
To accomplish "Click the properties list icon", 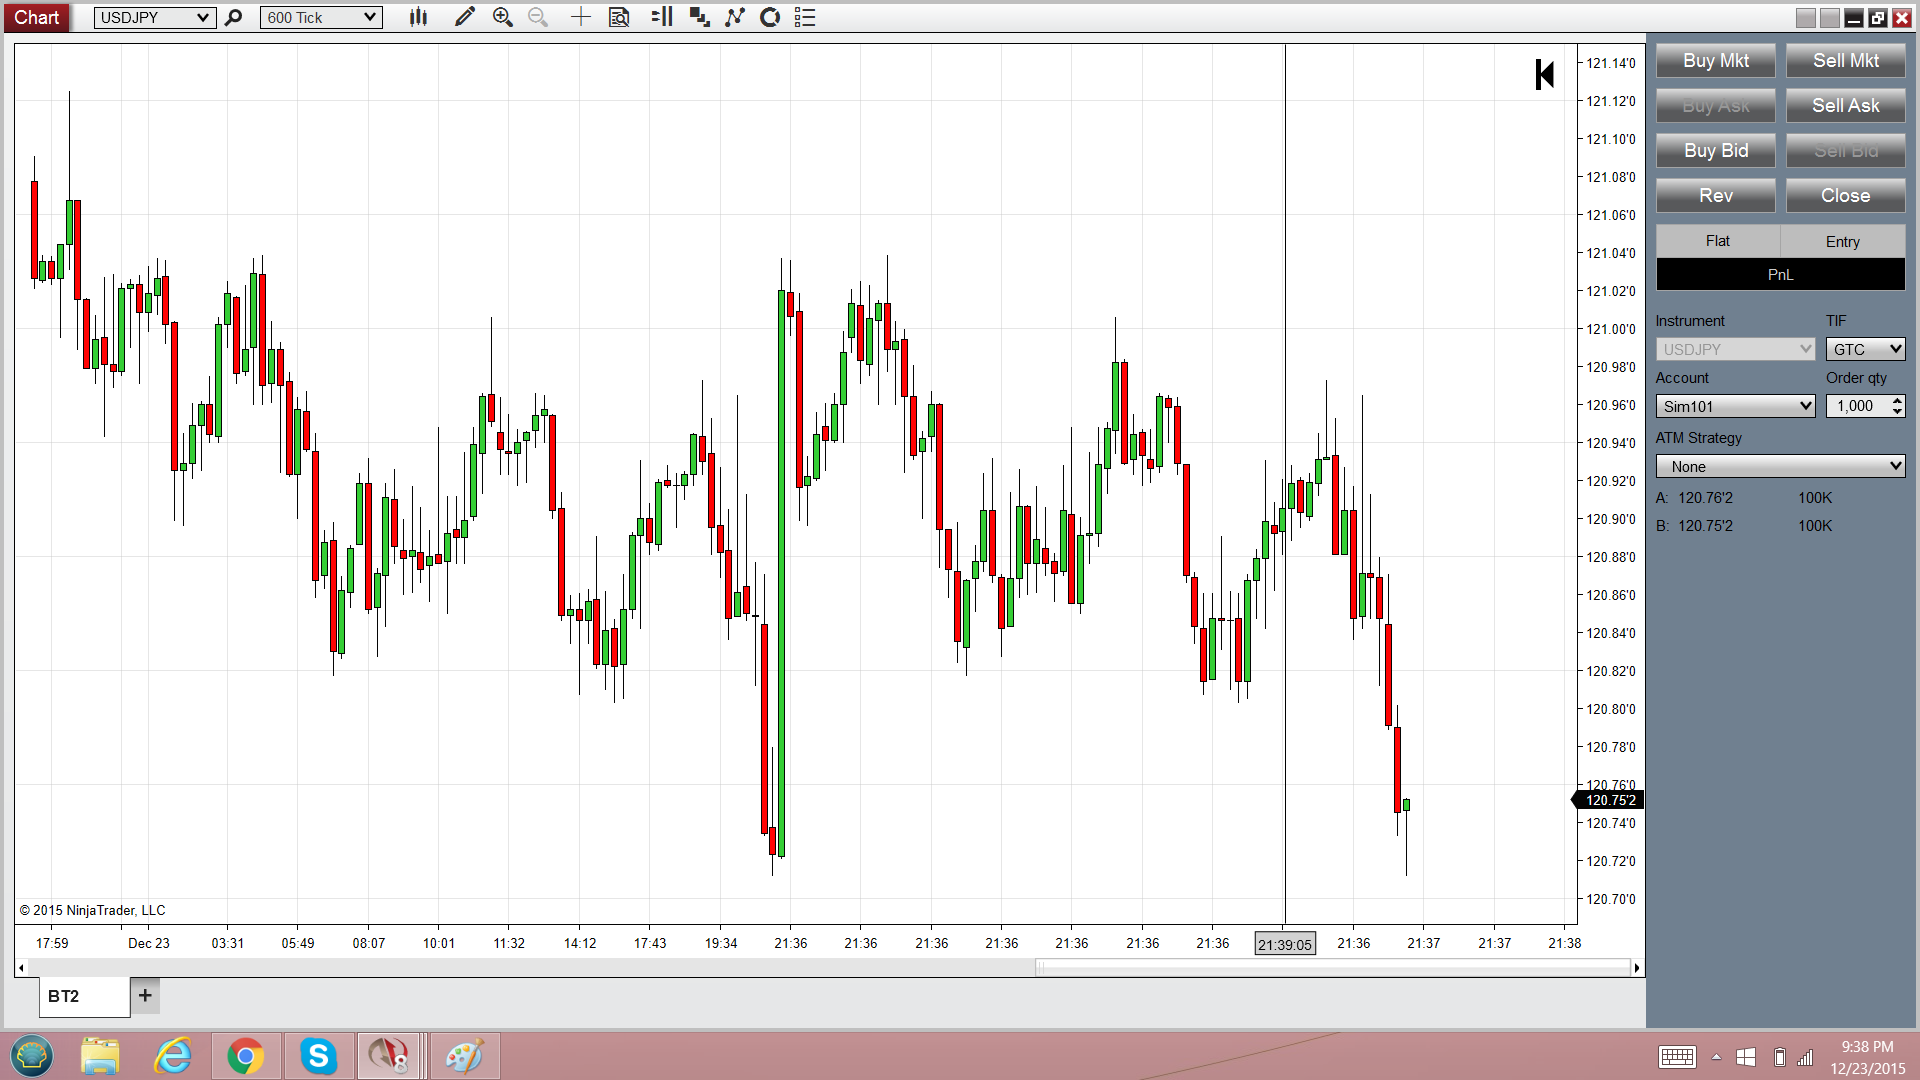I will 805,17.
